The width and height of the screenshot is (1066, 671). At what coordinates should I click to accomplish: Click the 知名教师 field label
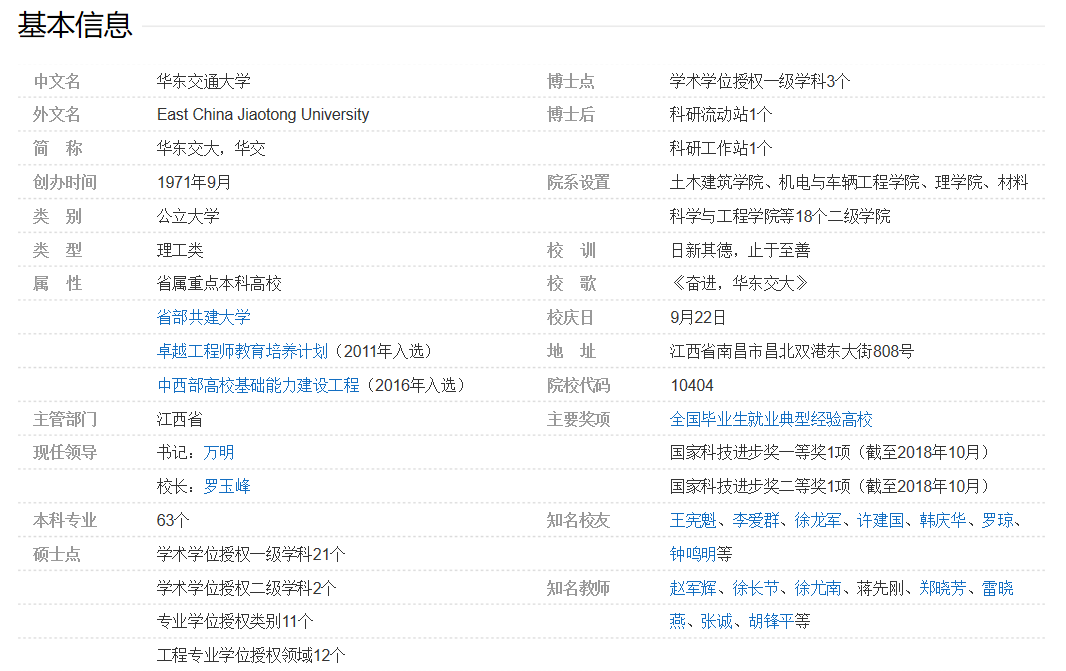click(578, 588)
